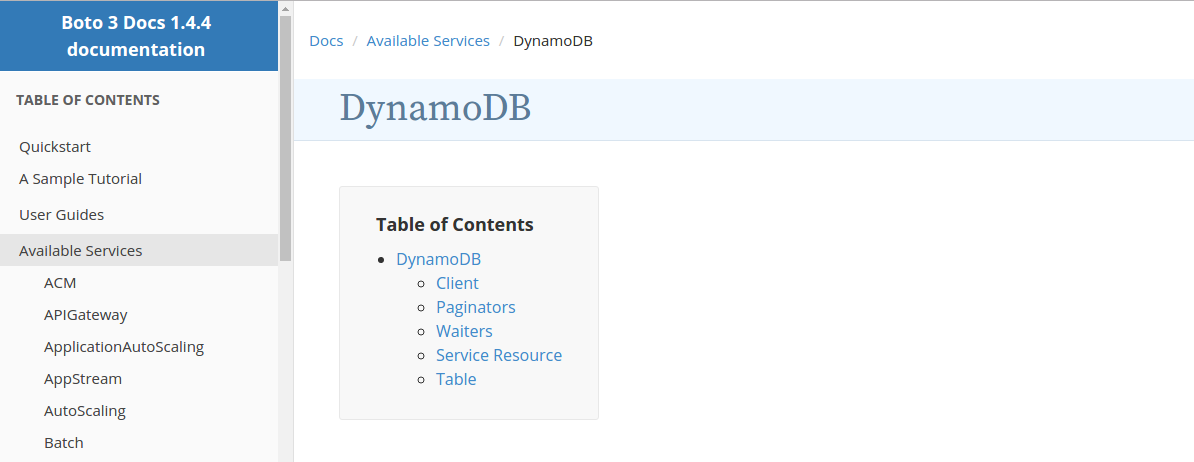This screenshot has height=462, width=1194.
Task: Click the Docs breadcrumb link
Action: click(x=326, y=41)
